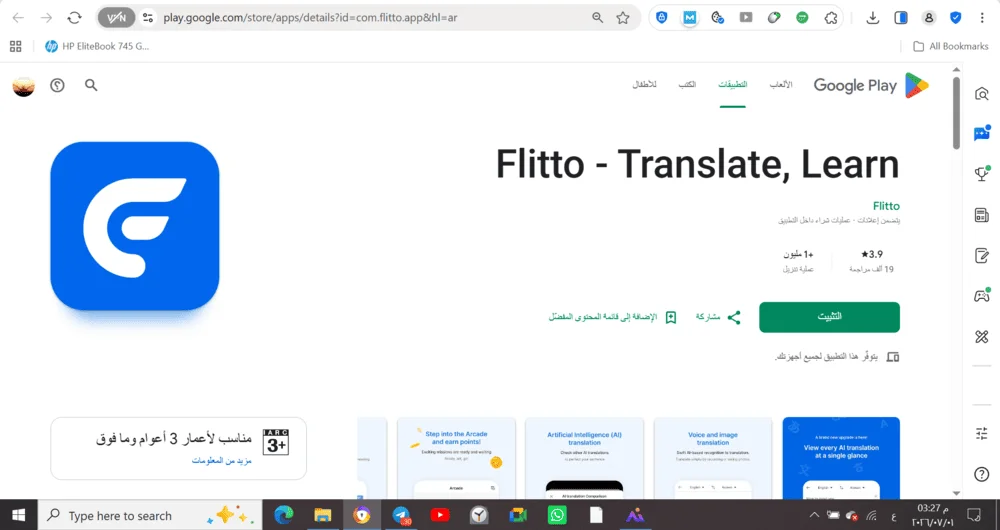Click the taskbar search box
The width and height of the screenshot is (1000, 530).
click(x=151, y=515)
